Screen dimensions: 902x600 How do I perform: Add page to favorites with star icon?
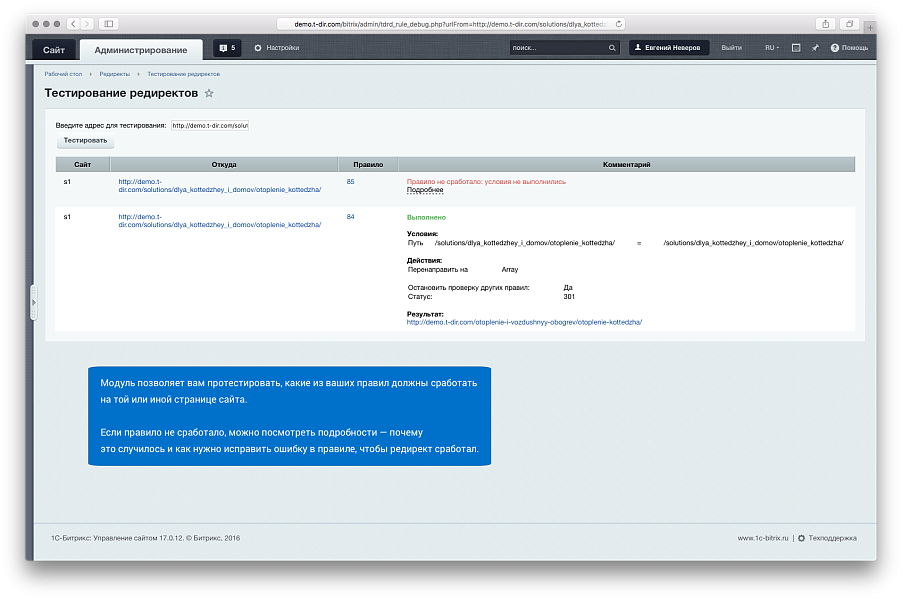pos(209,94)
